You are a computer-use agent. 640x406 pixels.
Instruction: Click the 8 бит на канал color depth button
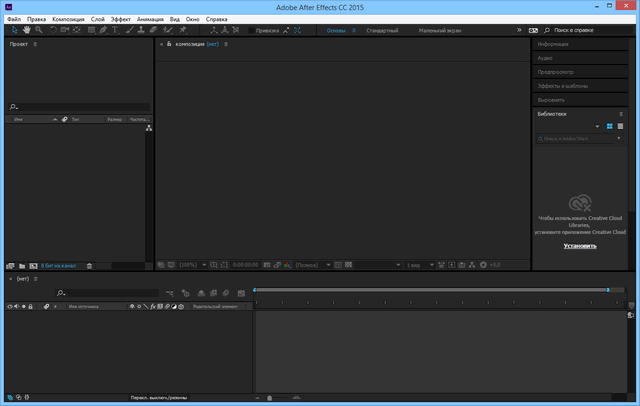tap(58, 266)
